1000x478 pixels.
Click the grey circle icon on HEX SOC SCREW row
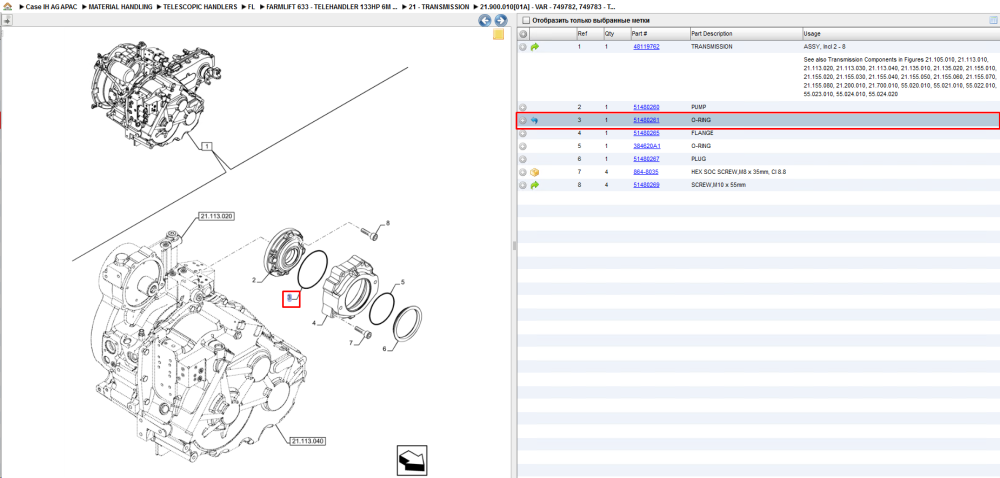point(523,172)
